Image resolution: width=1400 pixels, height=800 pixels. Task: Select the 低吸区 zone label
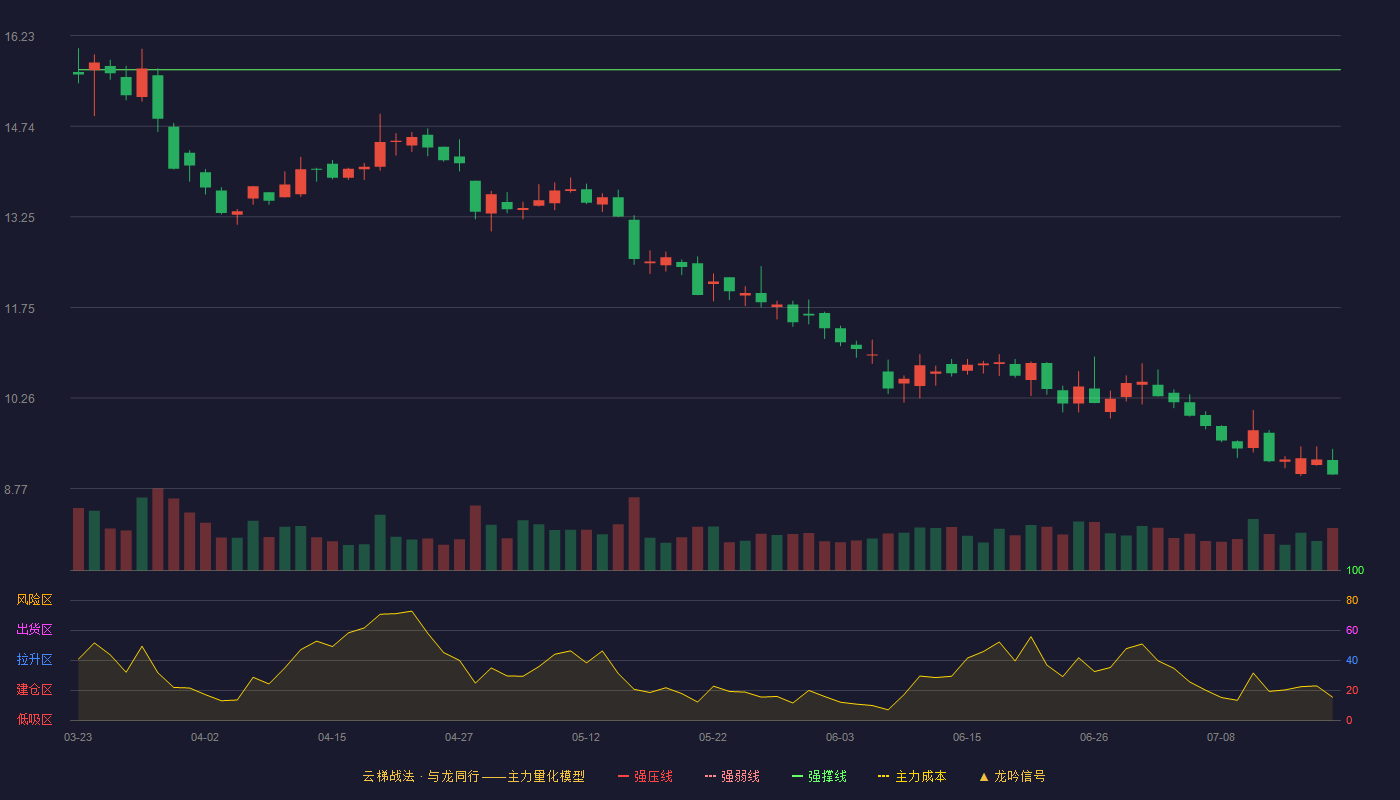pyautogui.click(x=34, y=719)
